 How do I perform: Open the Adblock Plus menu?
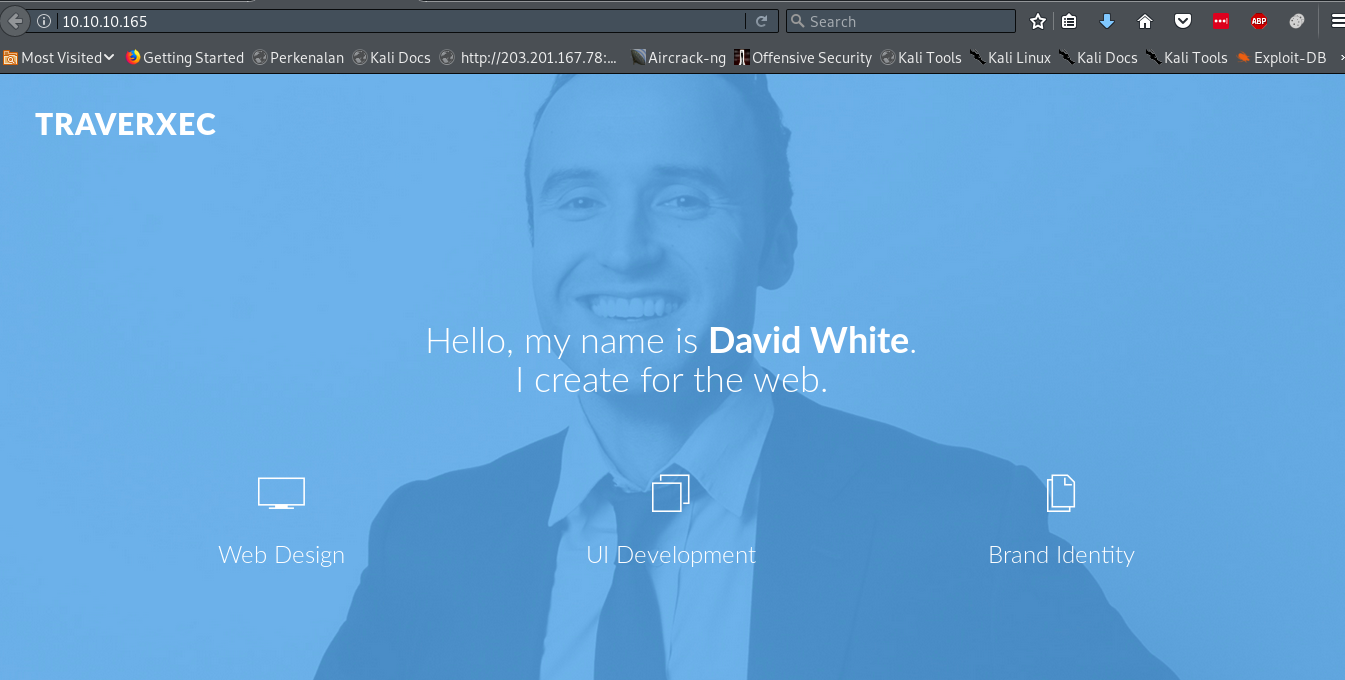coord(1259,21)
